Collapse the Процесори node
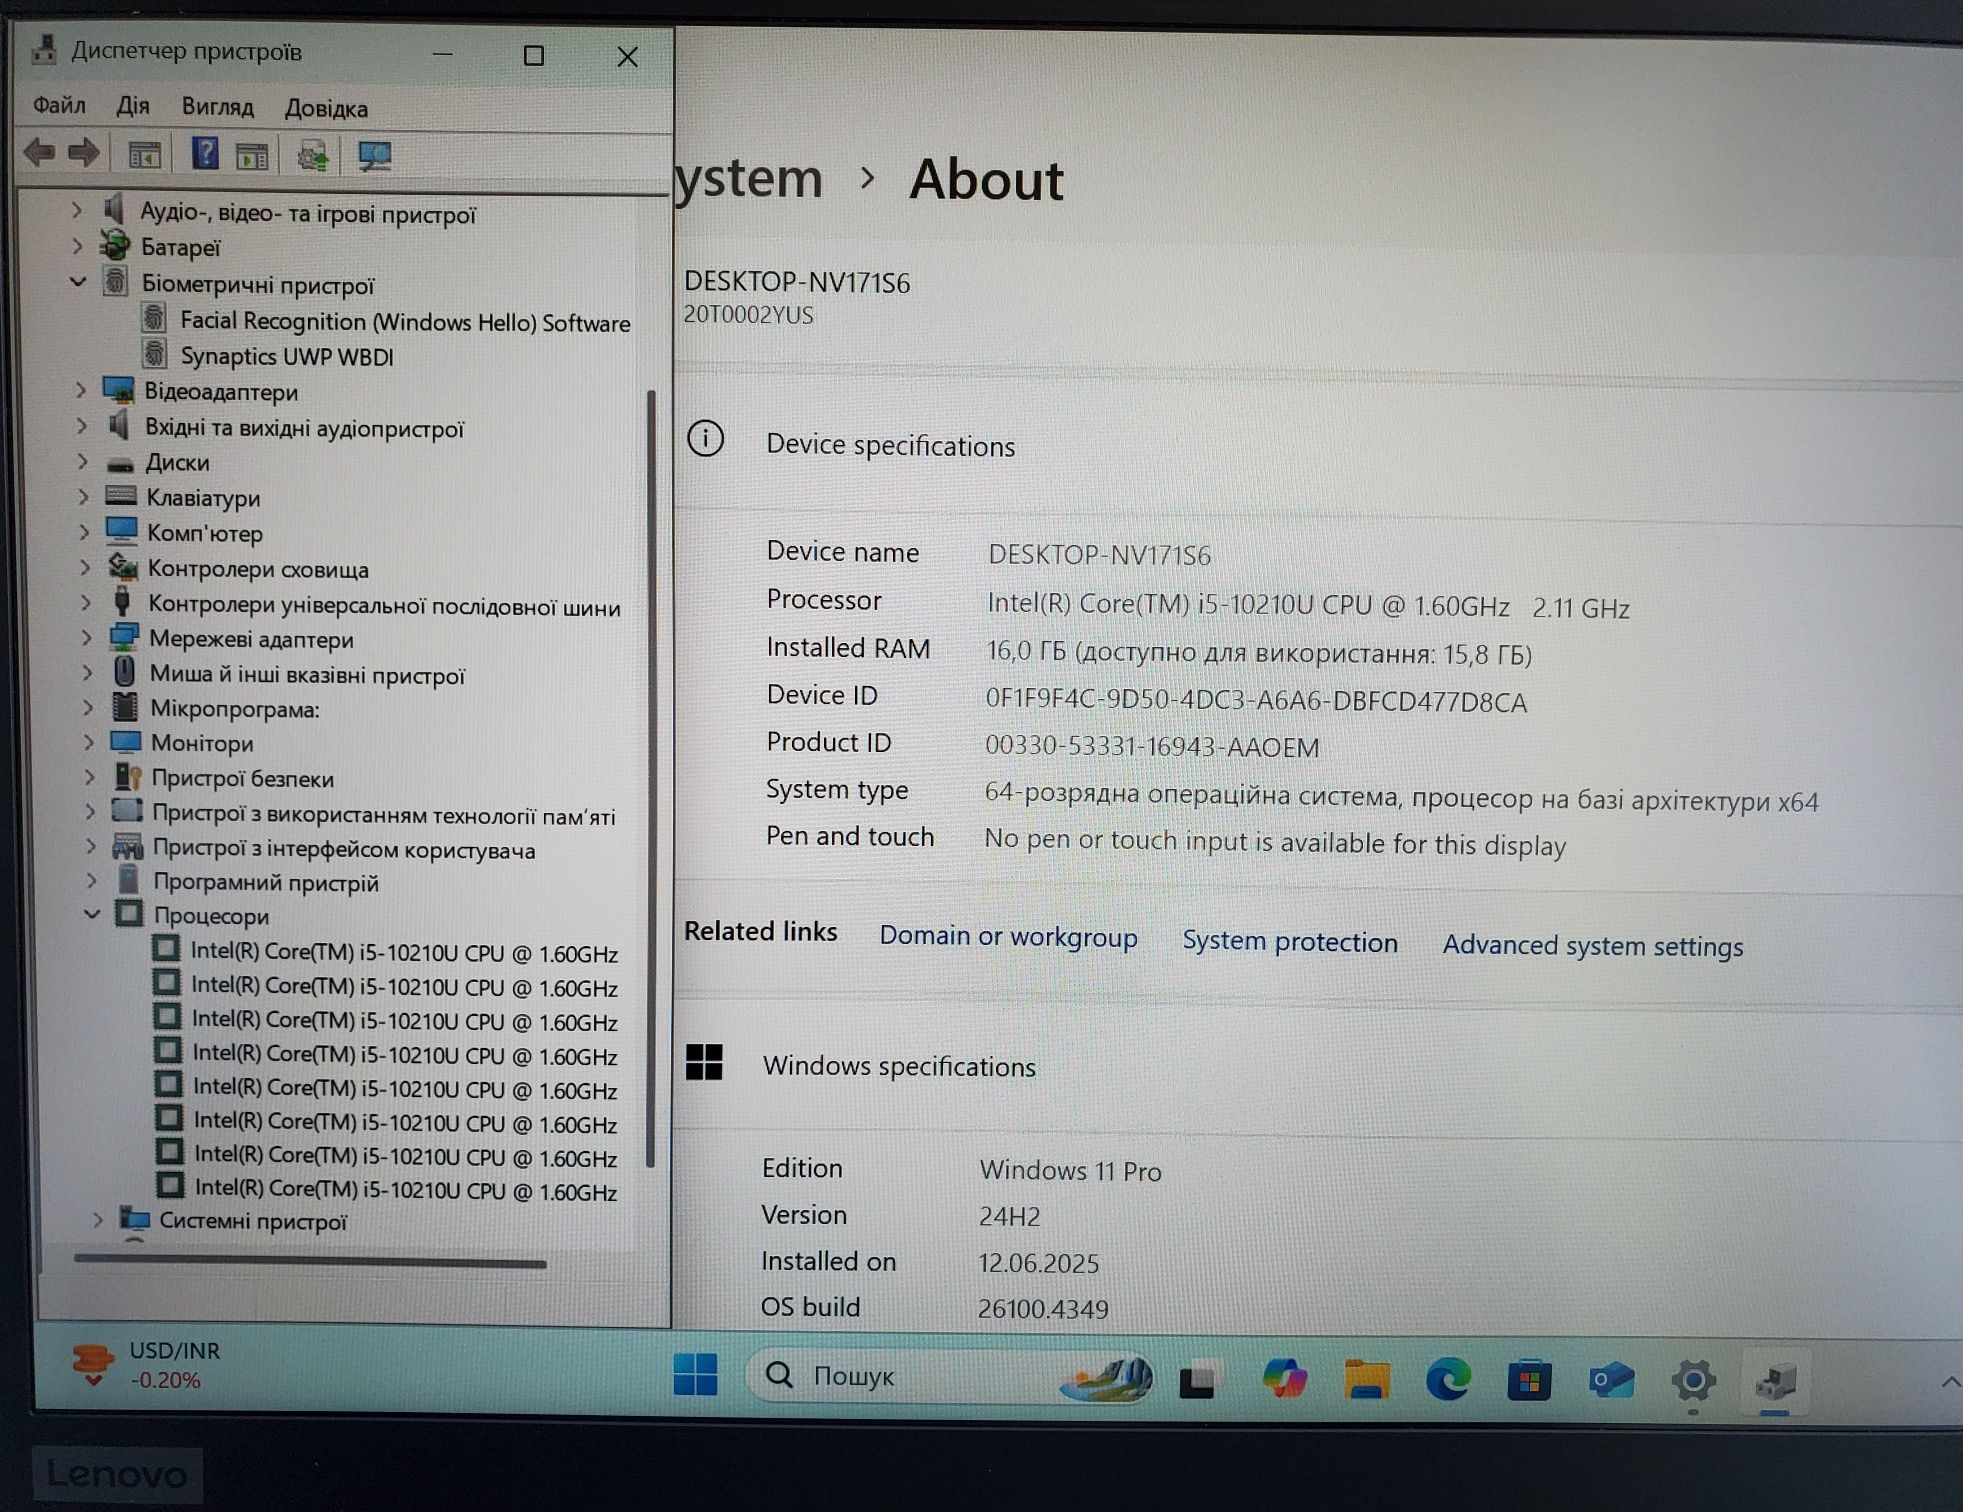Image resolution: width=1963 pixels, height=1512 pixels. click(x=92, y=913)
